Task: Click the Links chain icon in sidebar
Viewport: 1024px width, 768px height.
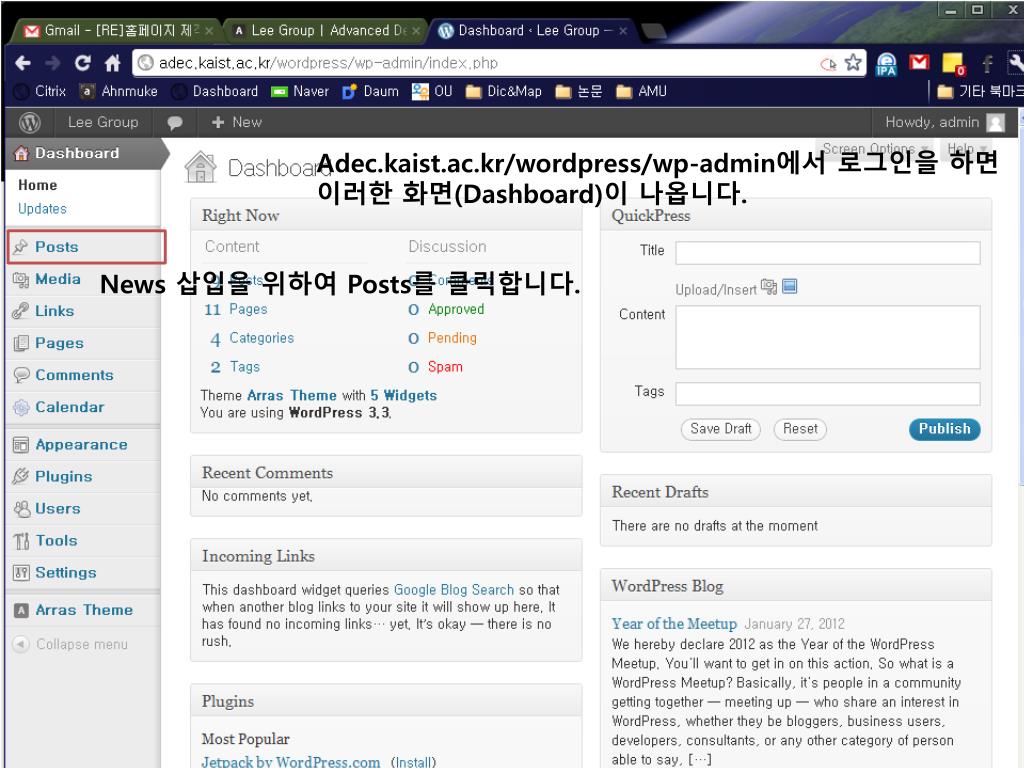Action: 21,311
